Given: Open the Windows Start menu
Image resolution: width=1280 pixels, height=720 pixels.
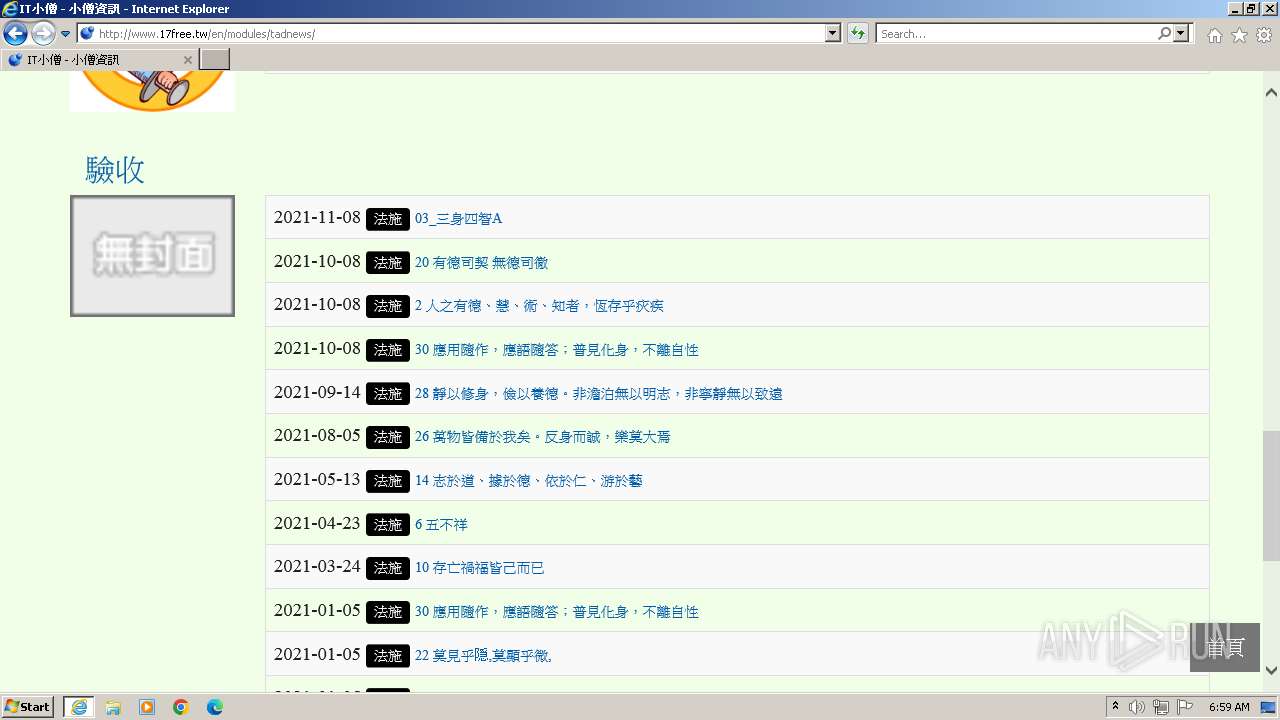Looking at the screenshot, I should (28, 706).
